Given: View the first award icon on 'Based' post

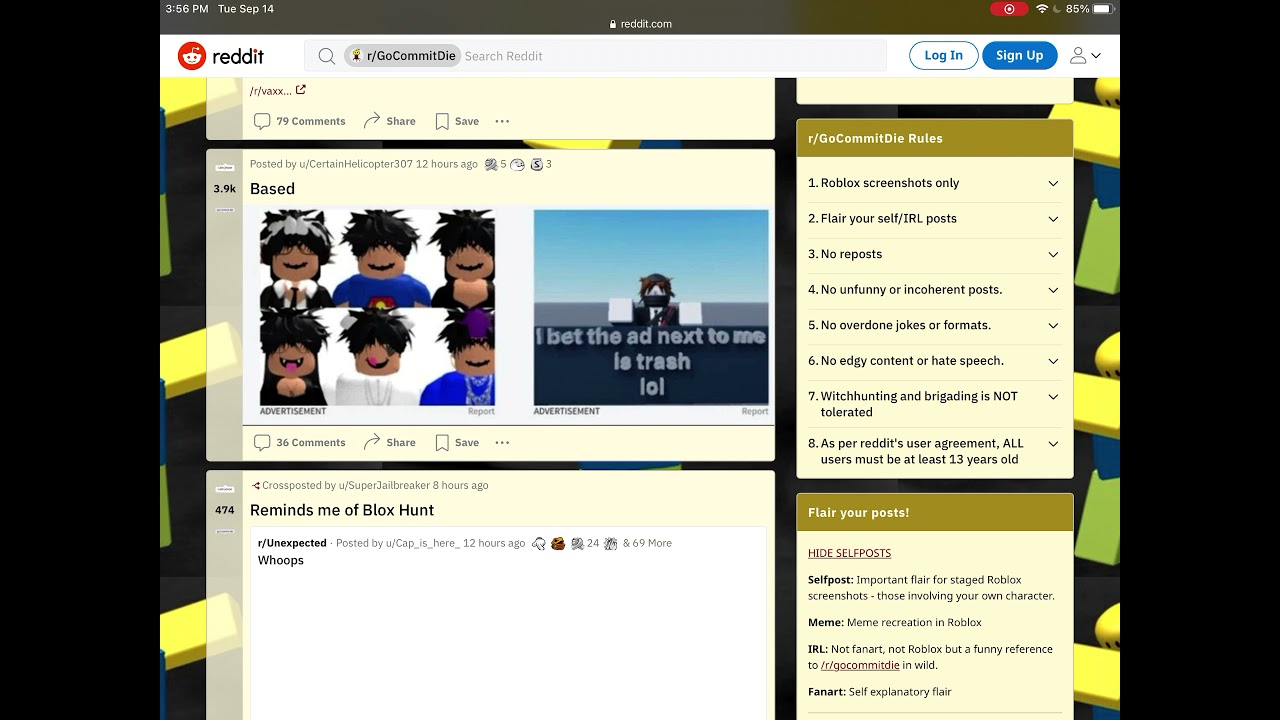Looking at the screenshot, I should tap(491, 164).
